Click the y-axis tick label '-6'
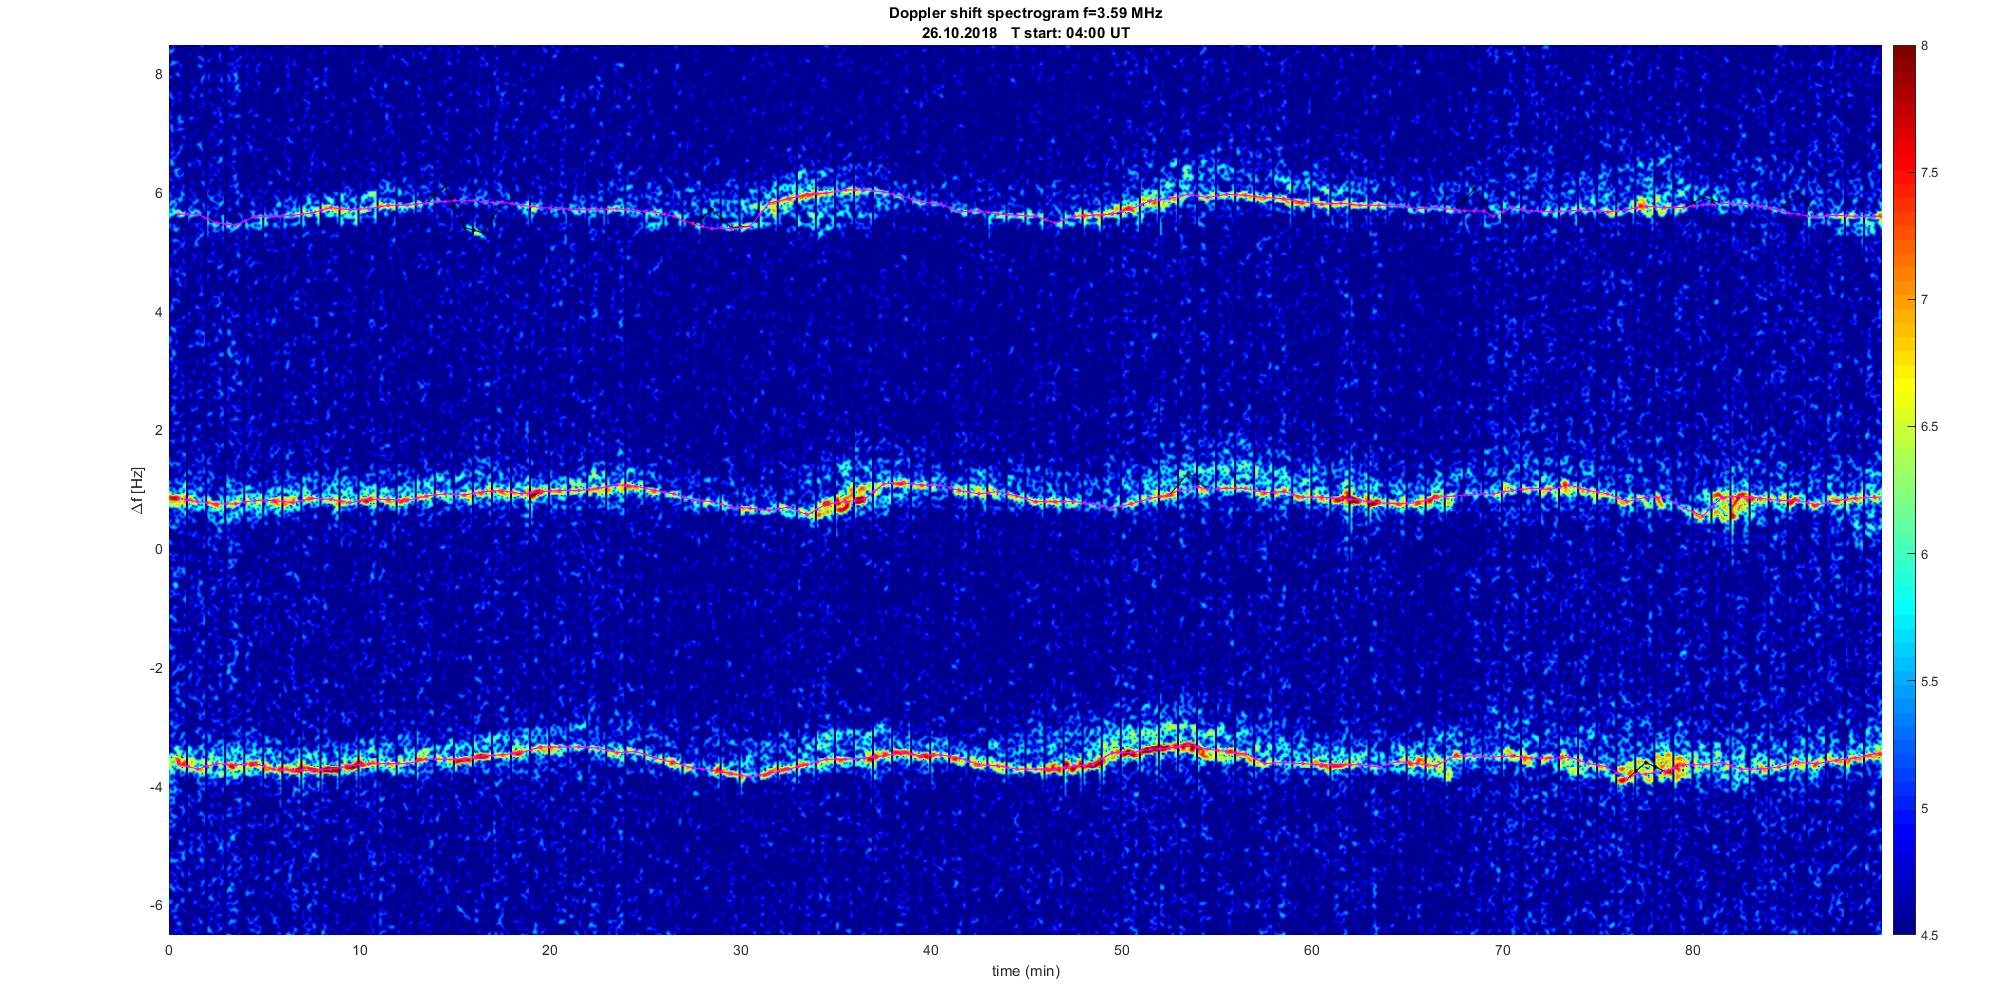This screenshot has width=2000, height=1003. 156,905
